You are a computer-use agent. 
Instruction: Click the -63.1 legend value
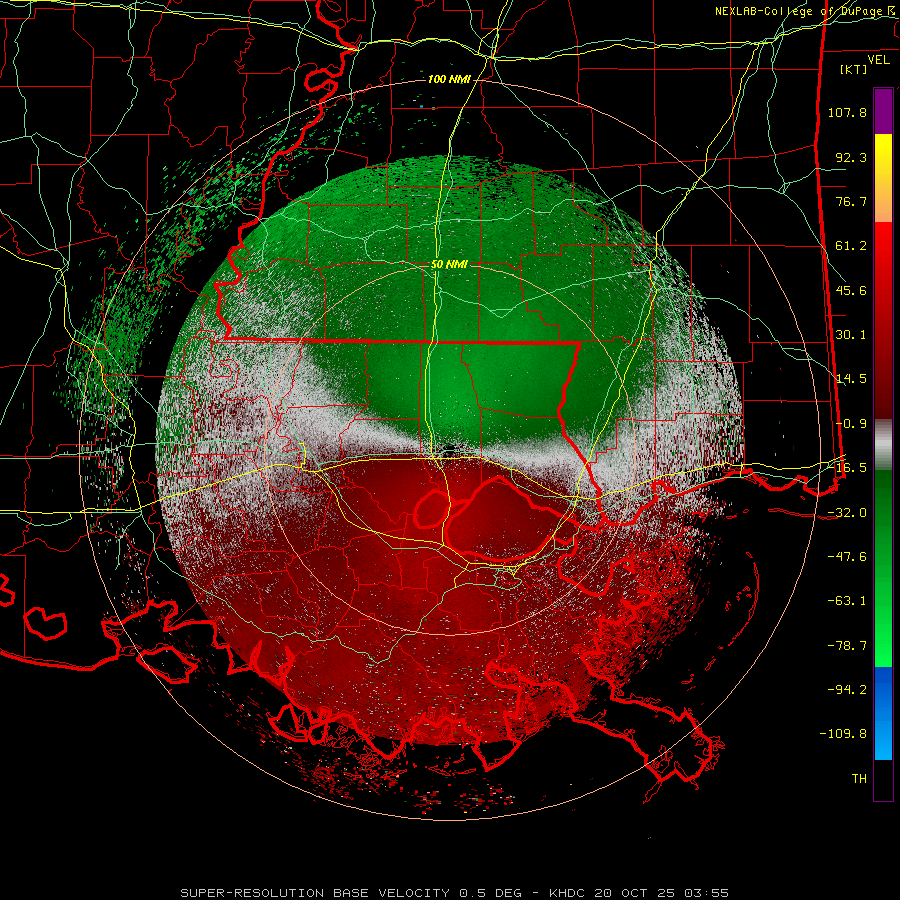click(x=847, y=601)
